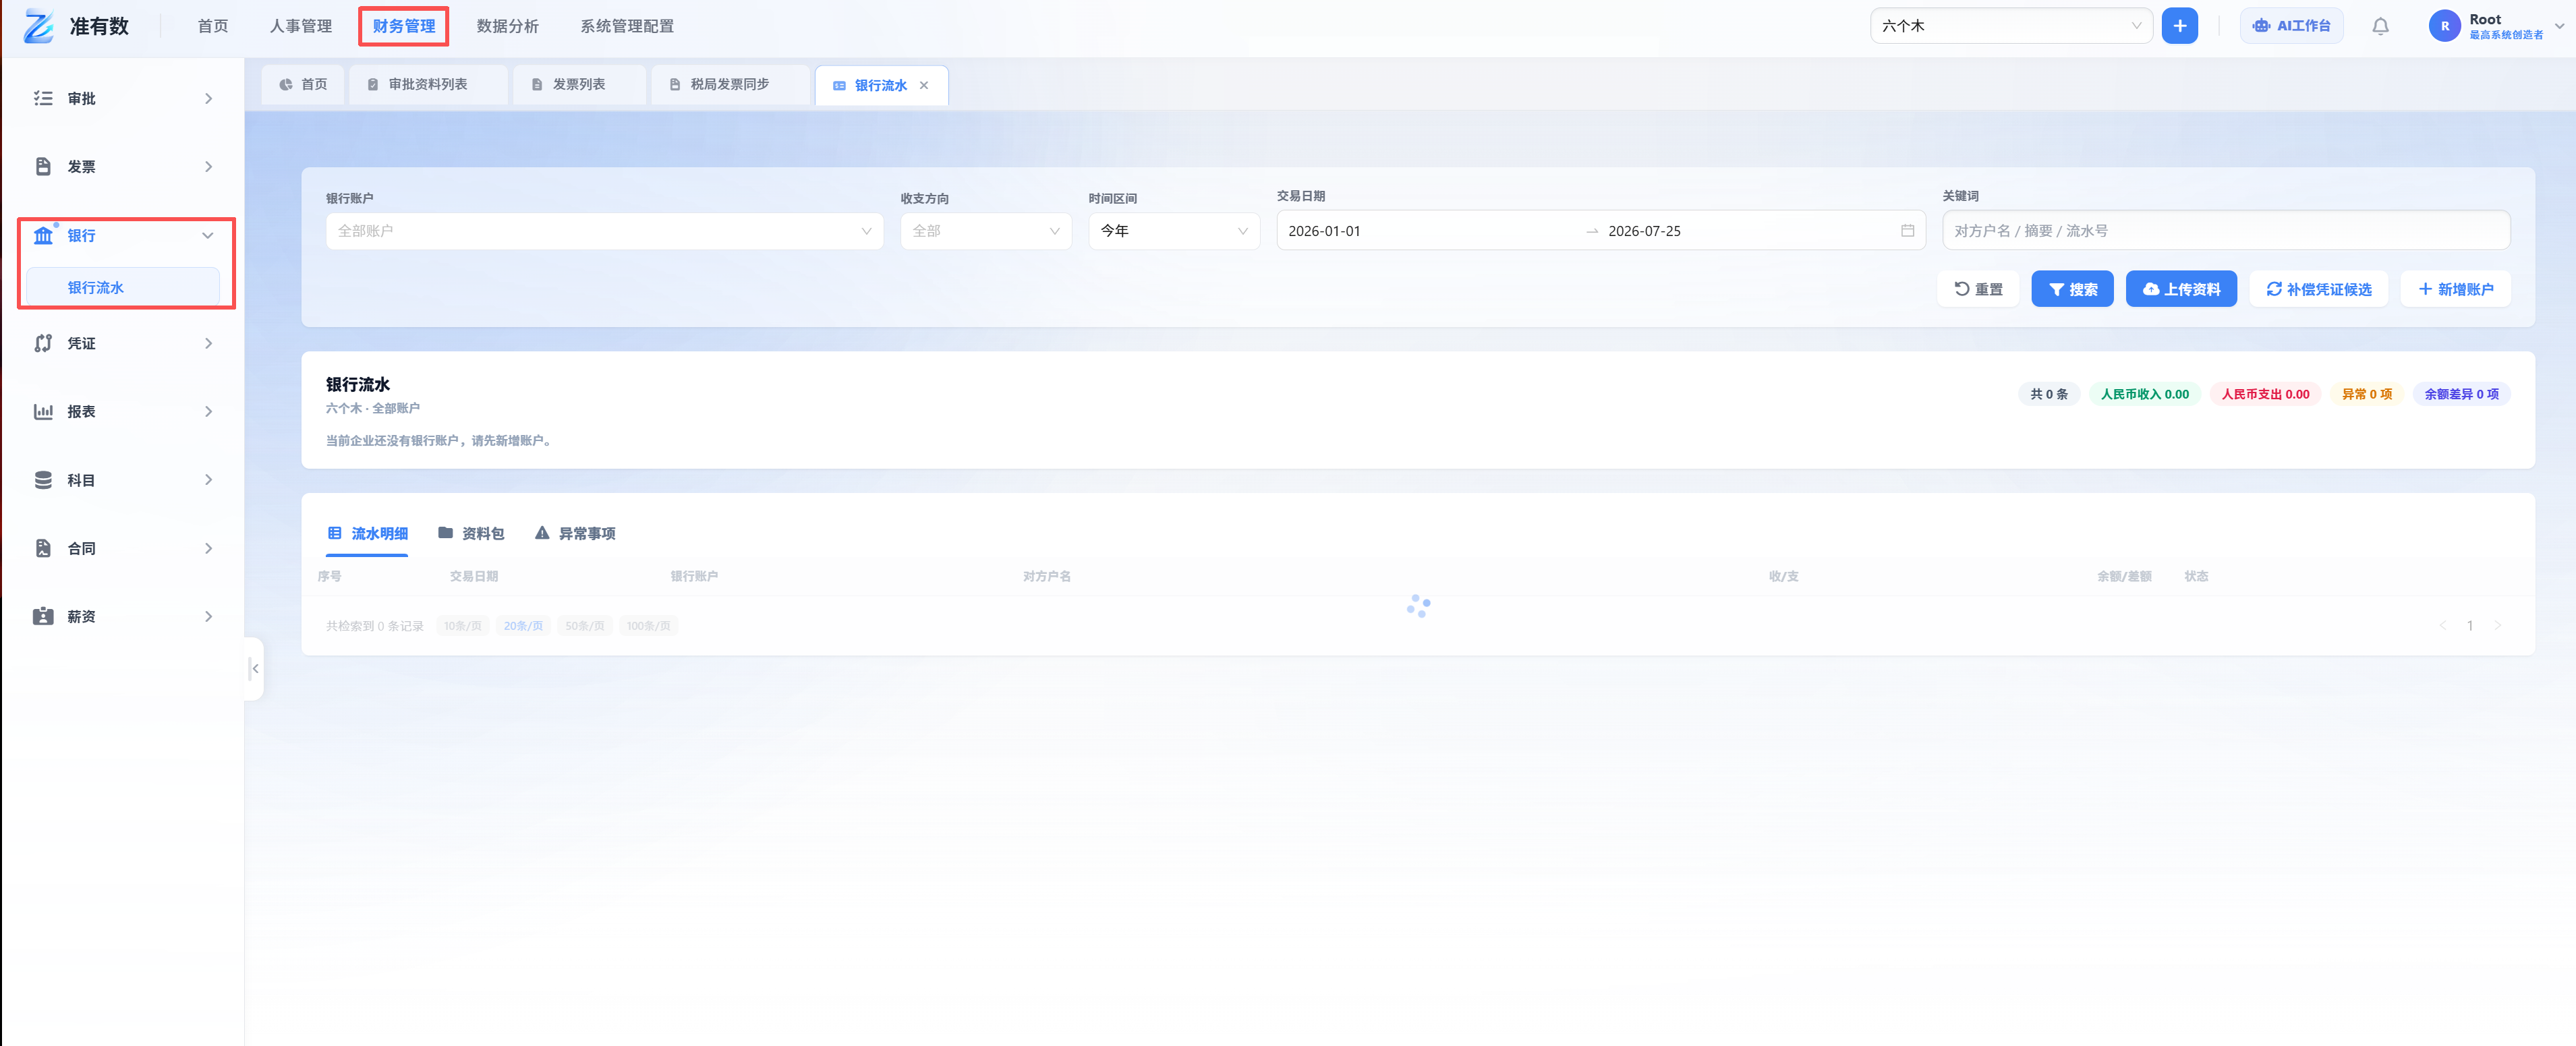This screenshot has height=1046, width=2576.
Task: Click the 凭证 icon in sidebar
Action: click(x=43, y=343)
